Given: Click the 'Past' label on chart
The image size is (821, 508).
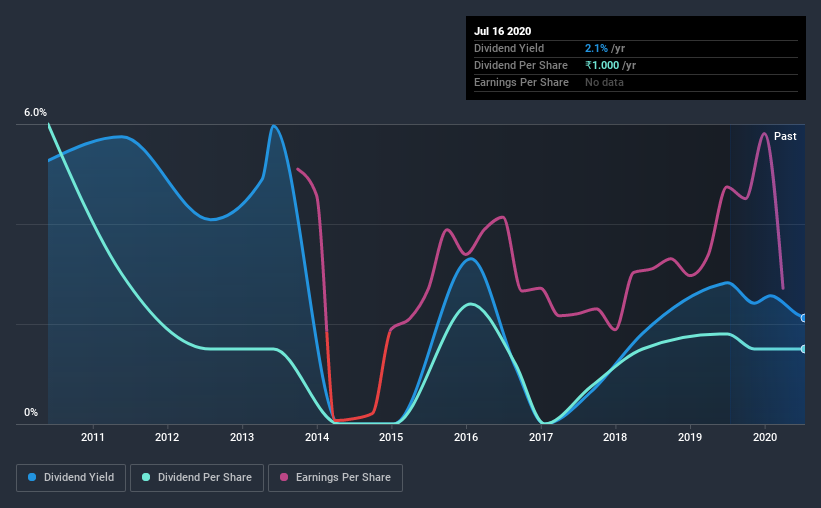Looking at the screenshot, I should pyautogui.click(x=785, y=136).
